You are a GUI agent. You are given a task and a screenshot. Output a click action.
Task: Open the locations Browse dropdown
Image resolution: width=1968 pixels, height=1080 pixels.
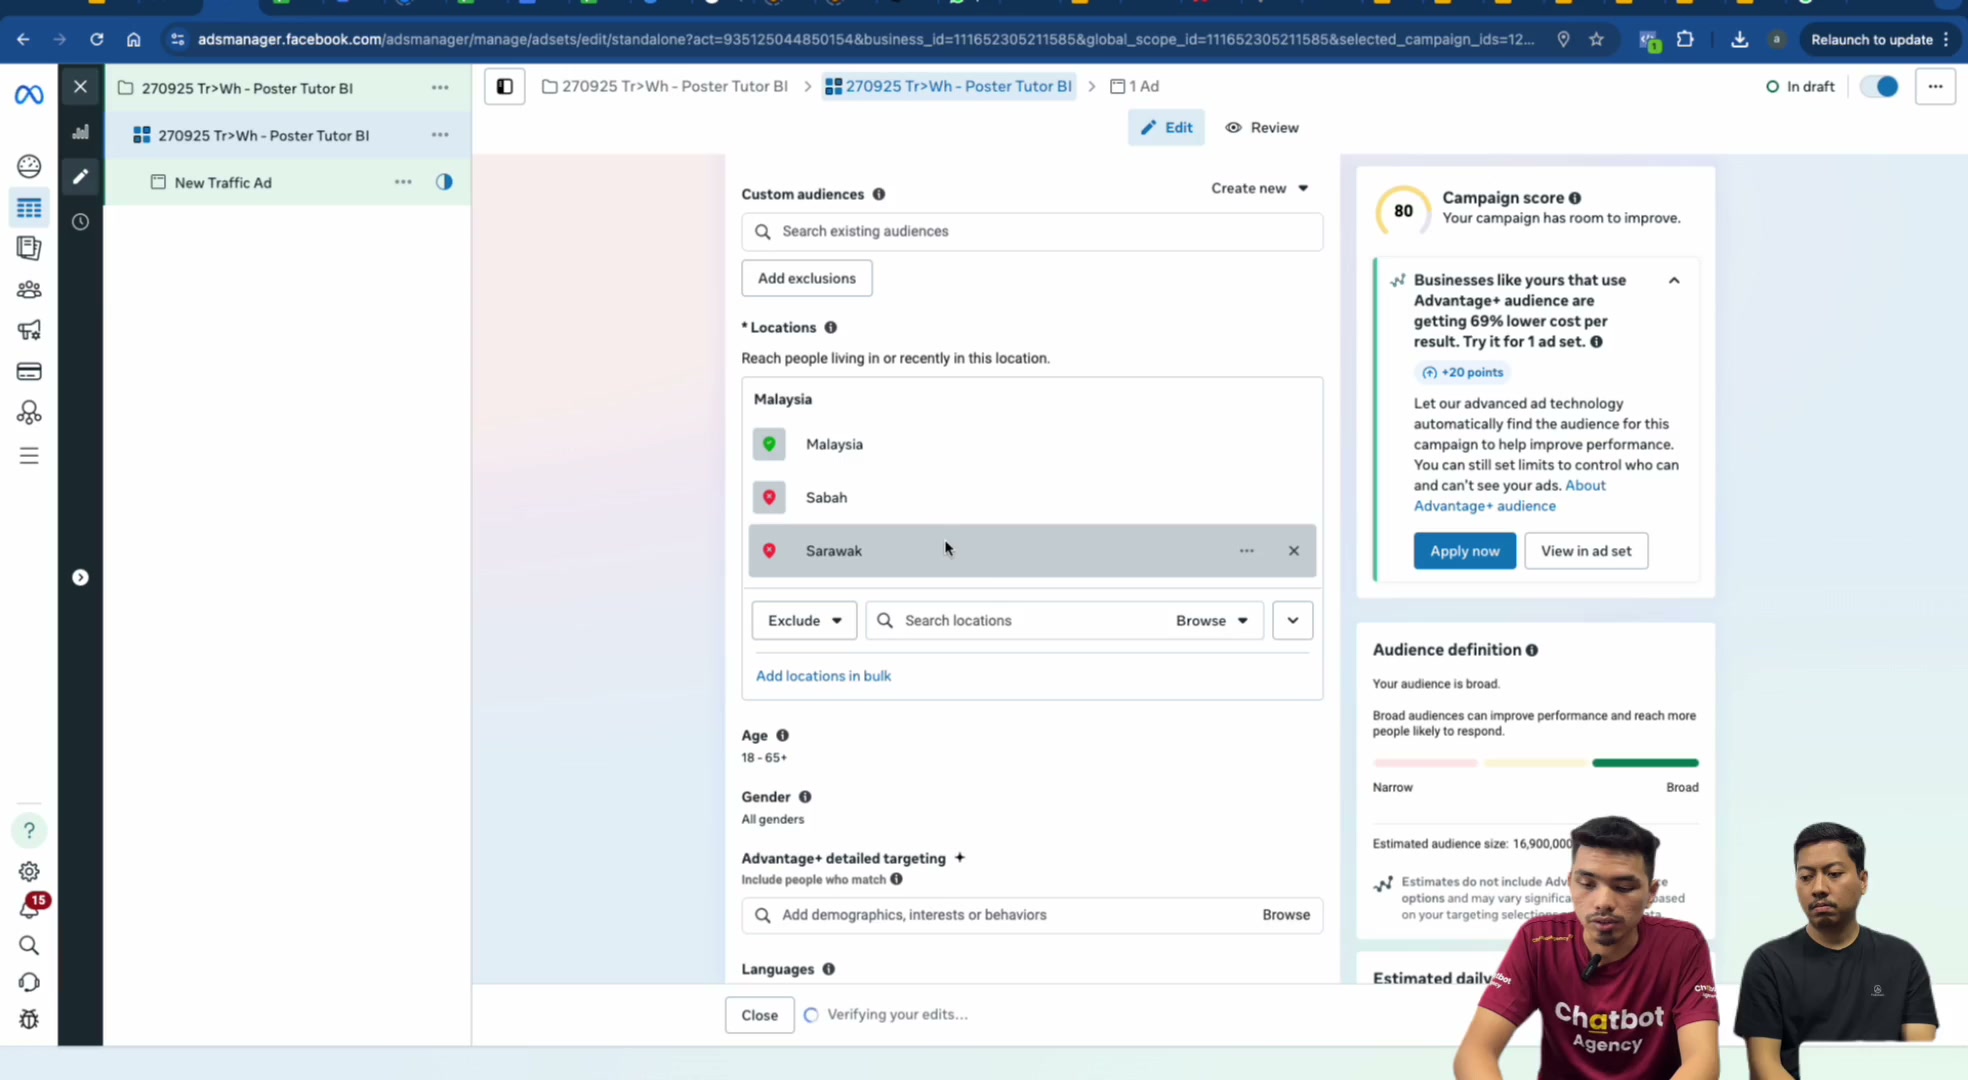click(1212, 621)
